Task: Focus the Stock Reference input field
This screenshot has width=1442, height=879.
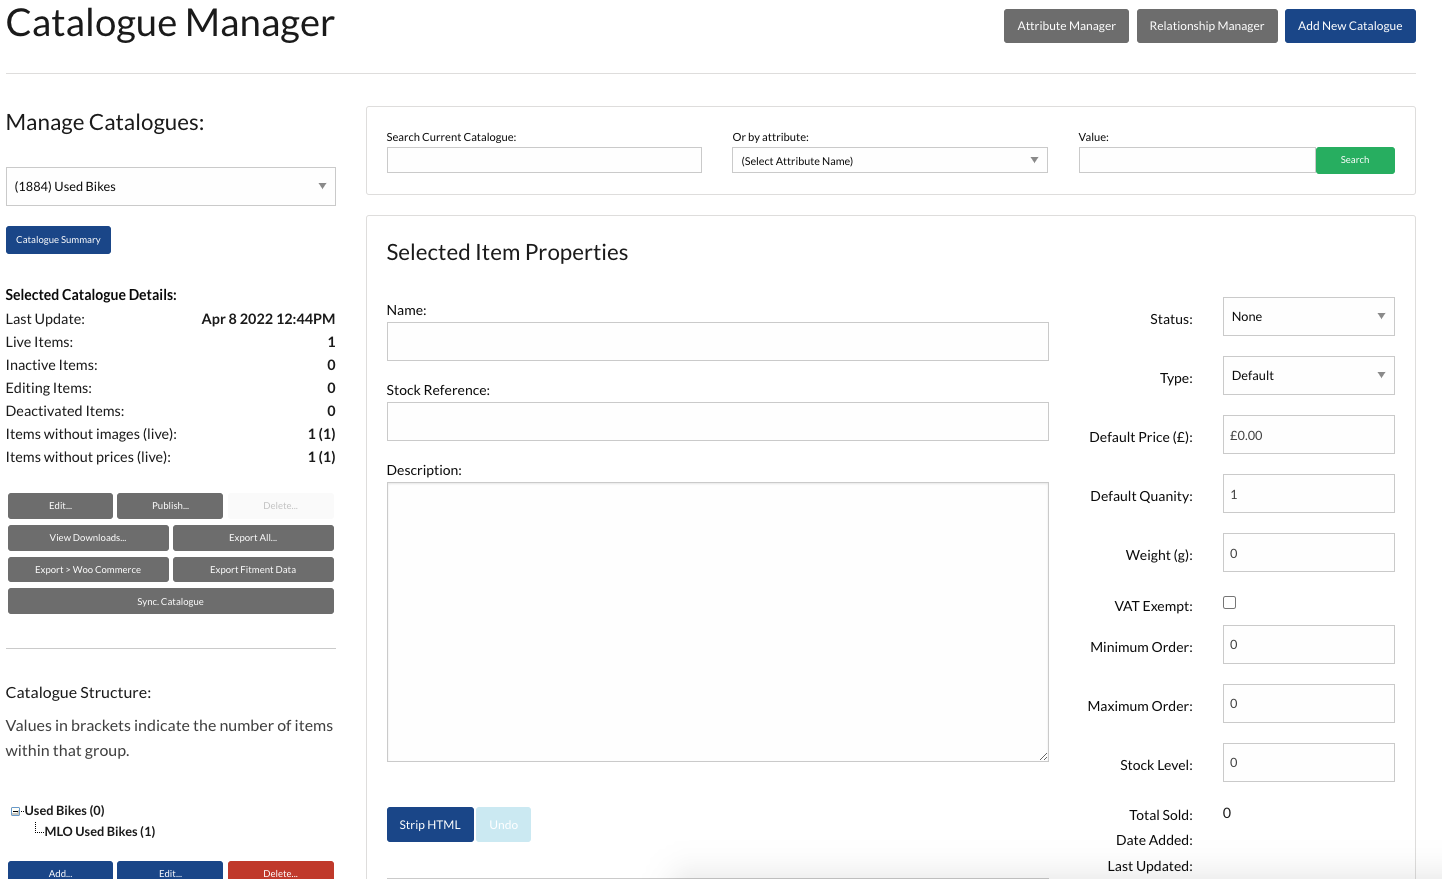Action: click(x=716, y=422)
